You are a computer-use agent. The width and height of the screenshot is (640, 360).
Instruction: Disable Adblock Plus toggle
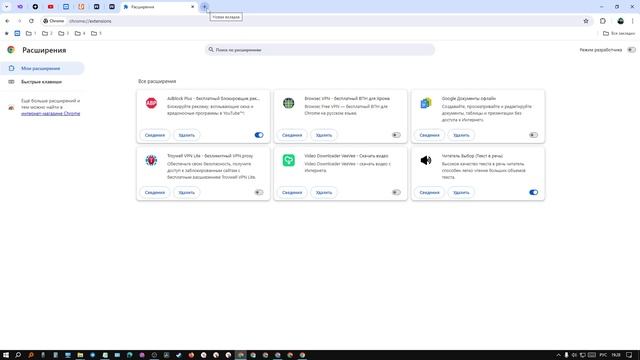[259, 135]
